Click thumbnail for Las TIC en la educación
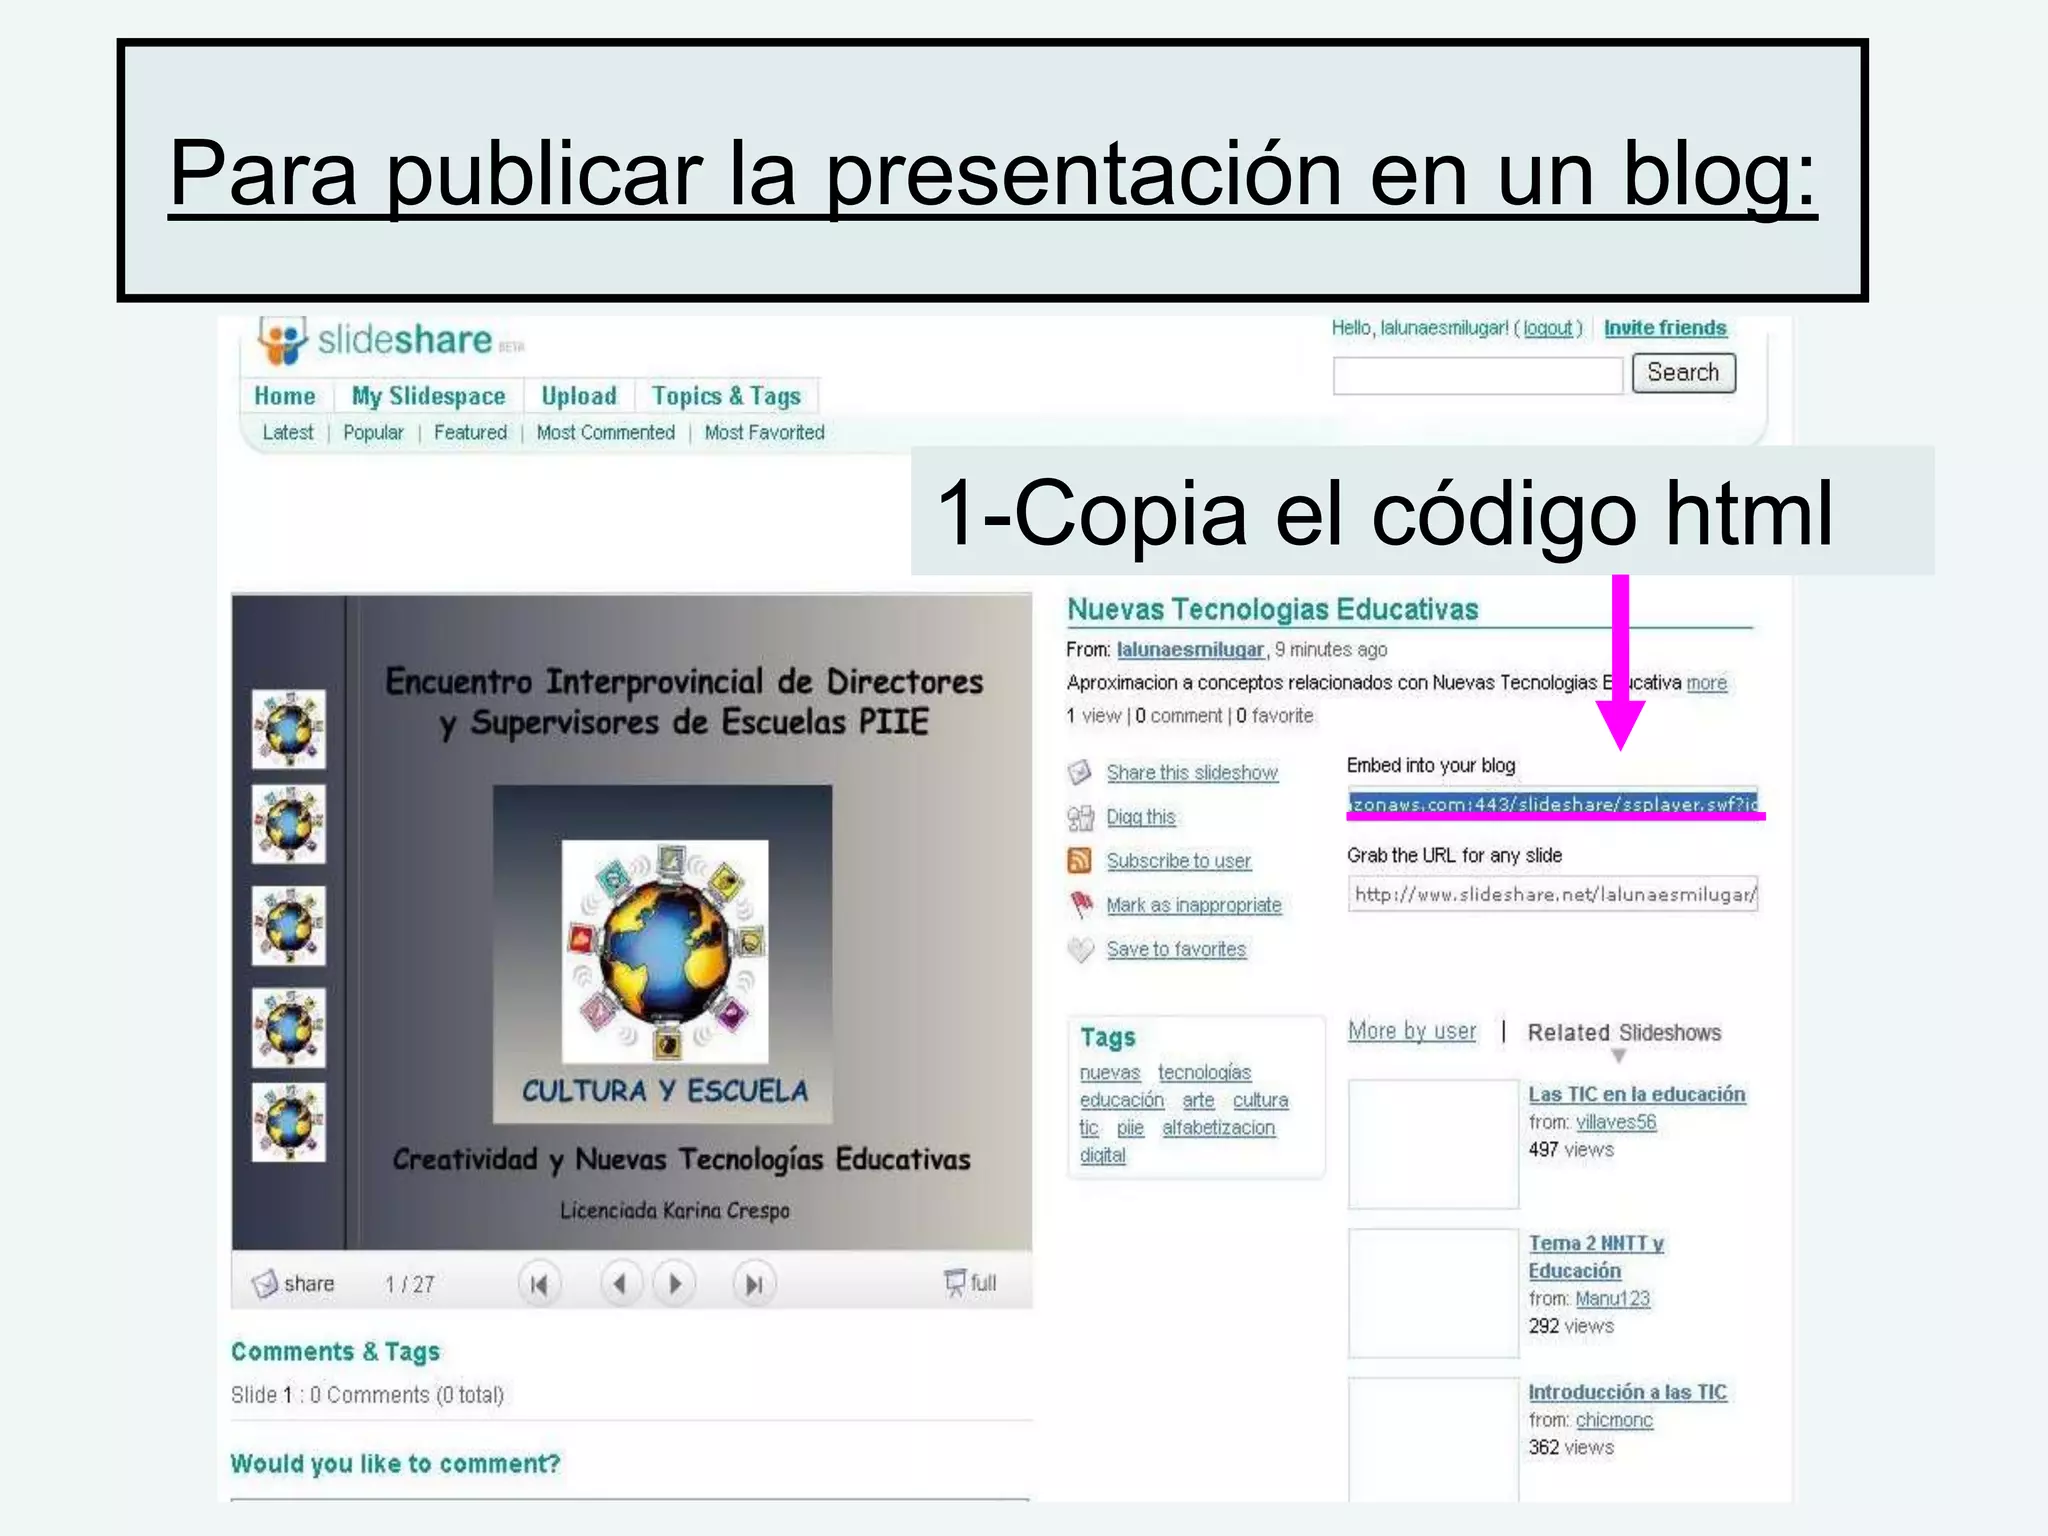 point(1433,1144)
